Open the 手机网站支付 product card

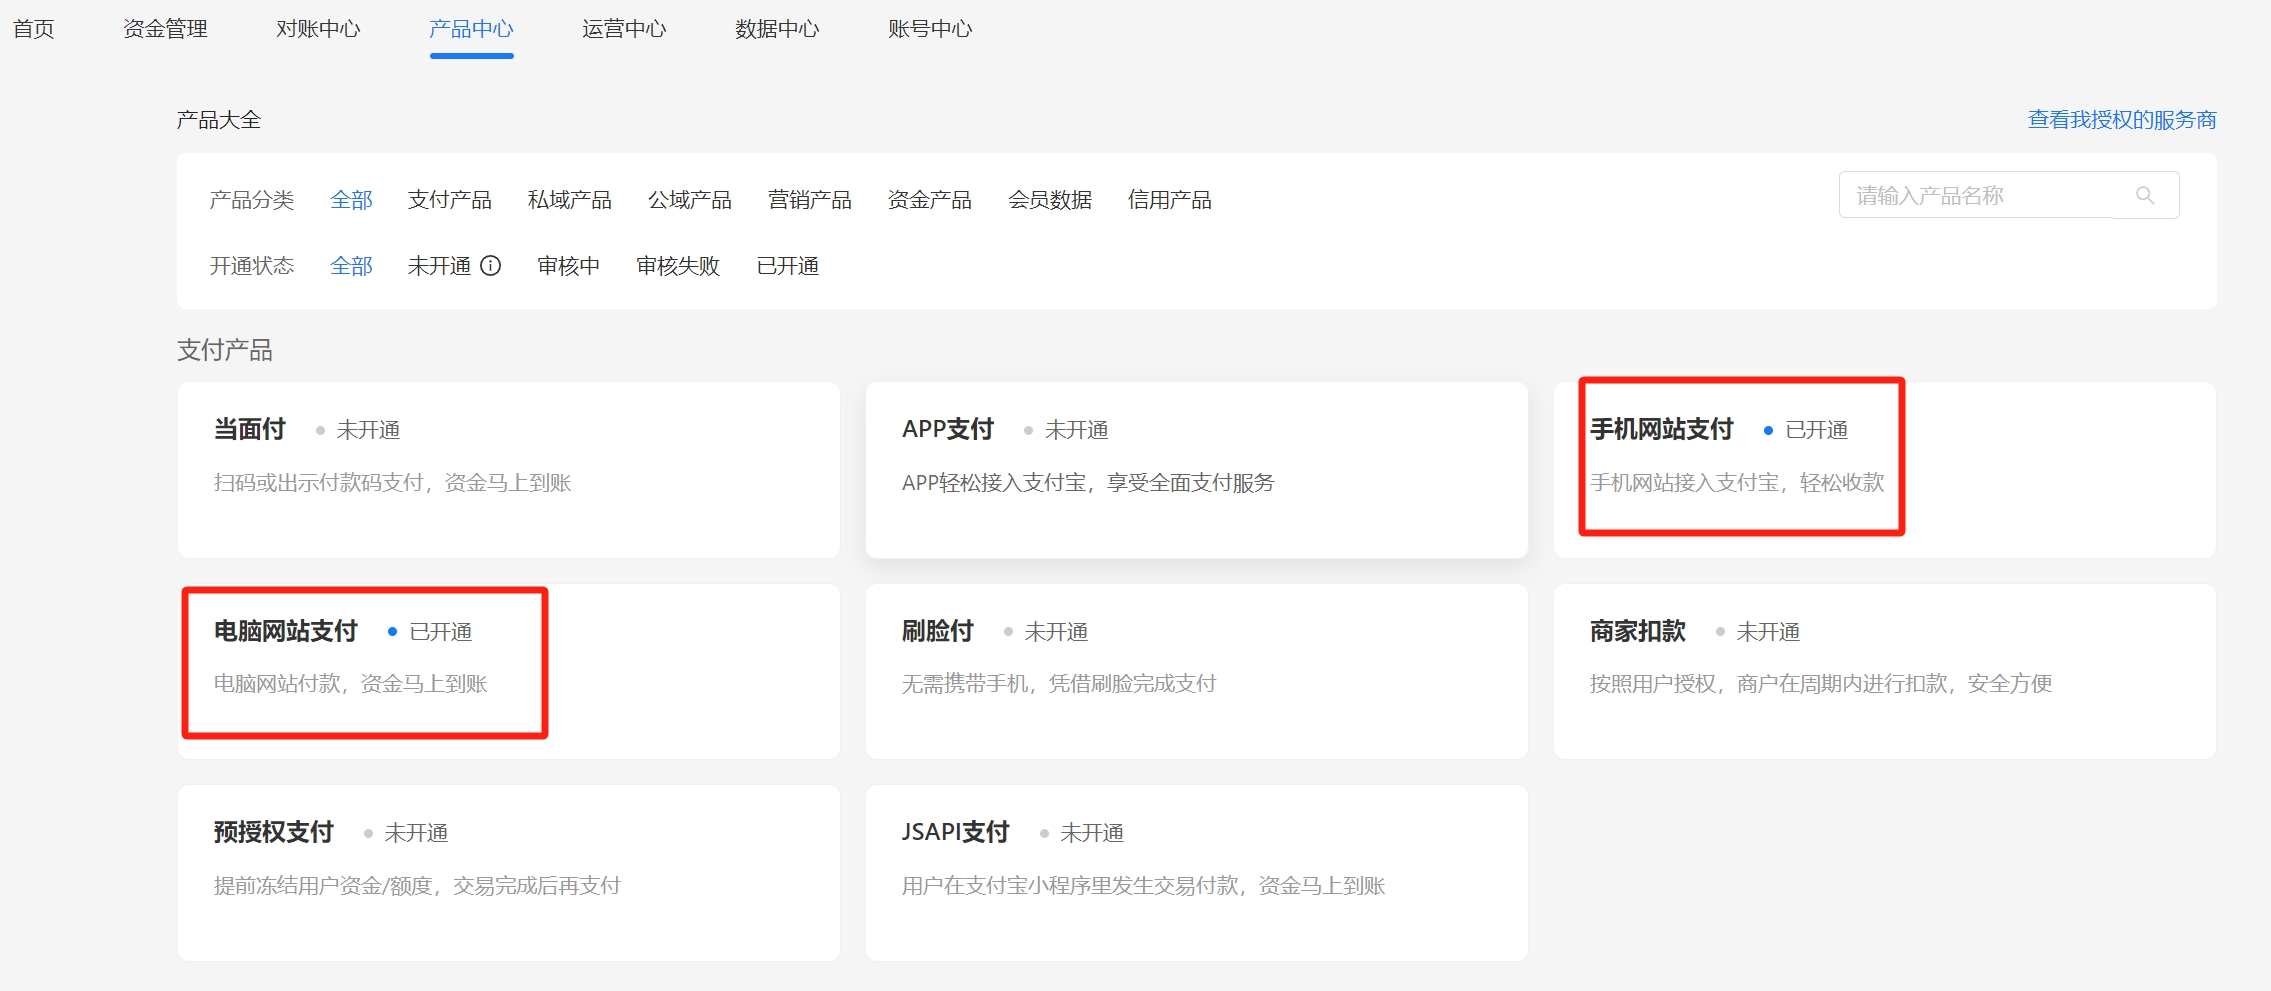pyautogui.click(x=1884, y=469)
